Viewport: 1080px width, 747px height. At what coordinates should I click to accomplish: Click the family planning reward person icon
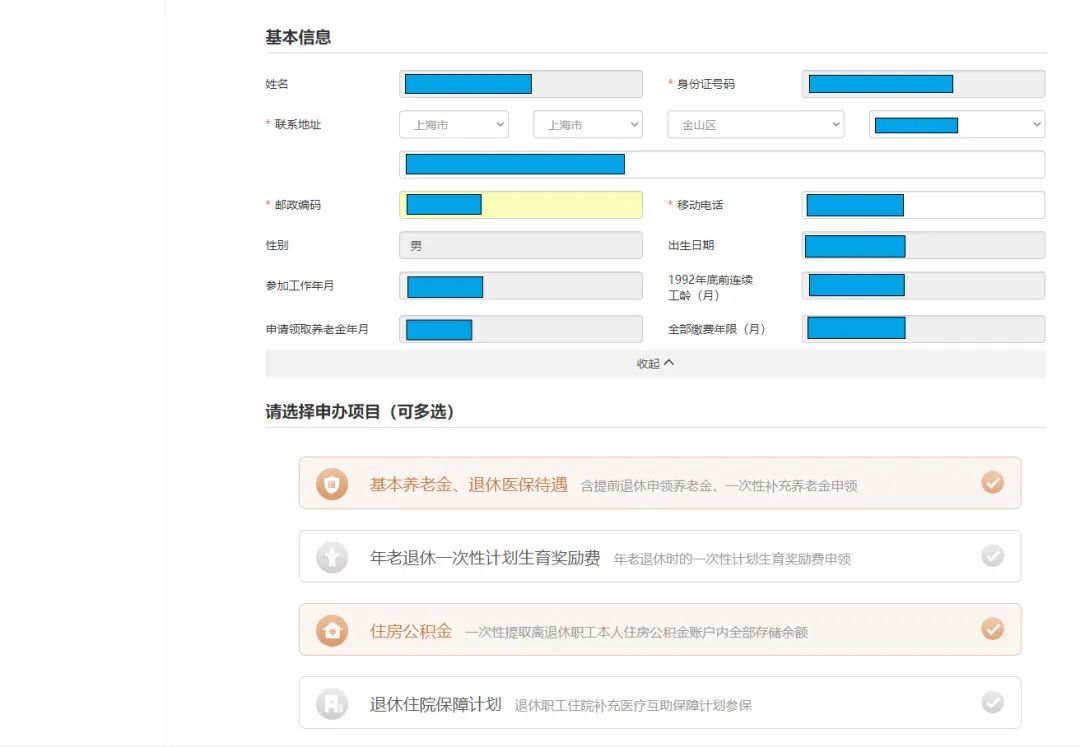[332, 557]
